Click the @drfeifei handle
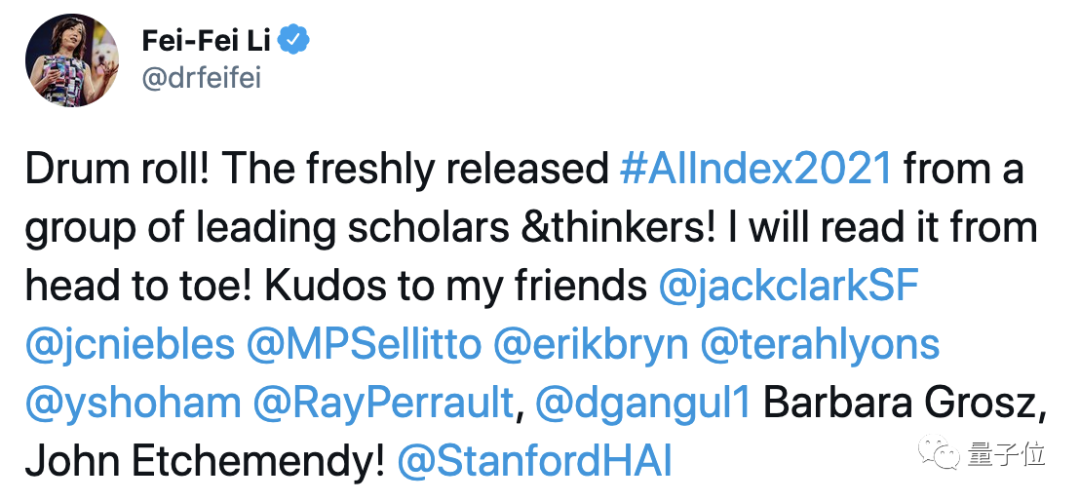This screenshot has width=1080, height=501. (x=202, y=79)
